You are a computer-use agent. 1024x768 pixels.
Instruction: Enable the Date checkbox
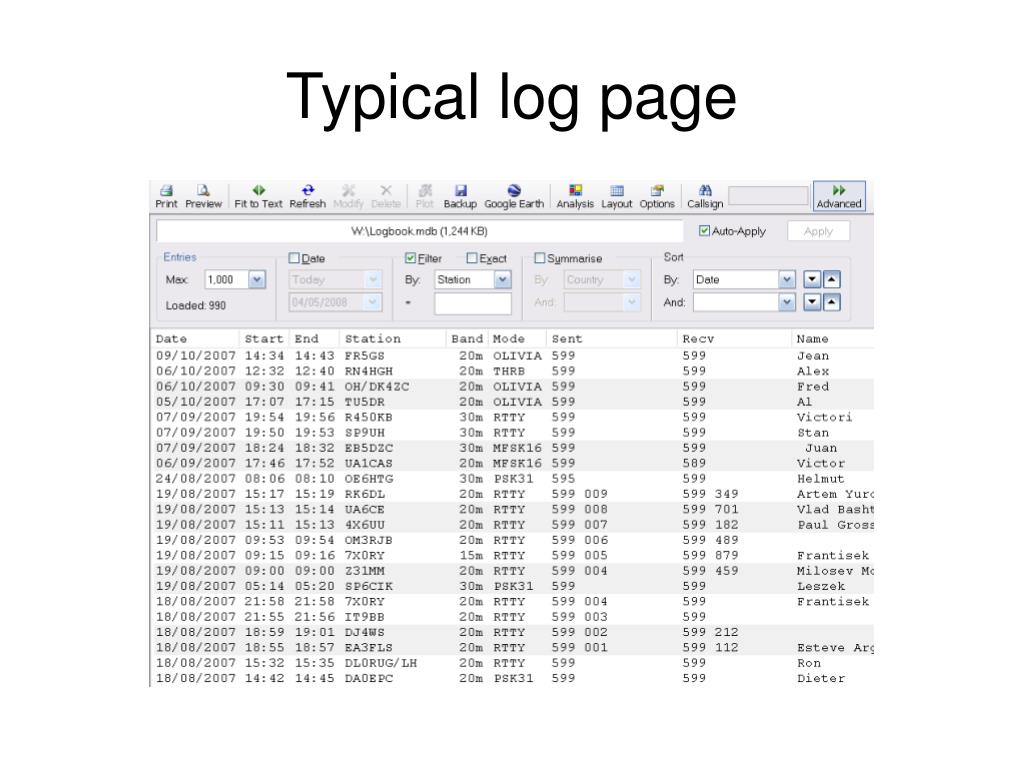click(294, 258)
